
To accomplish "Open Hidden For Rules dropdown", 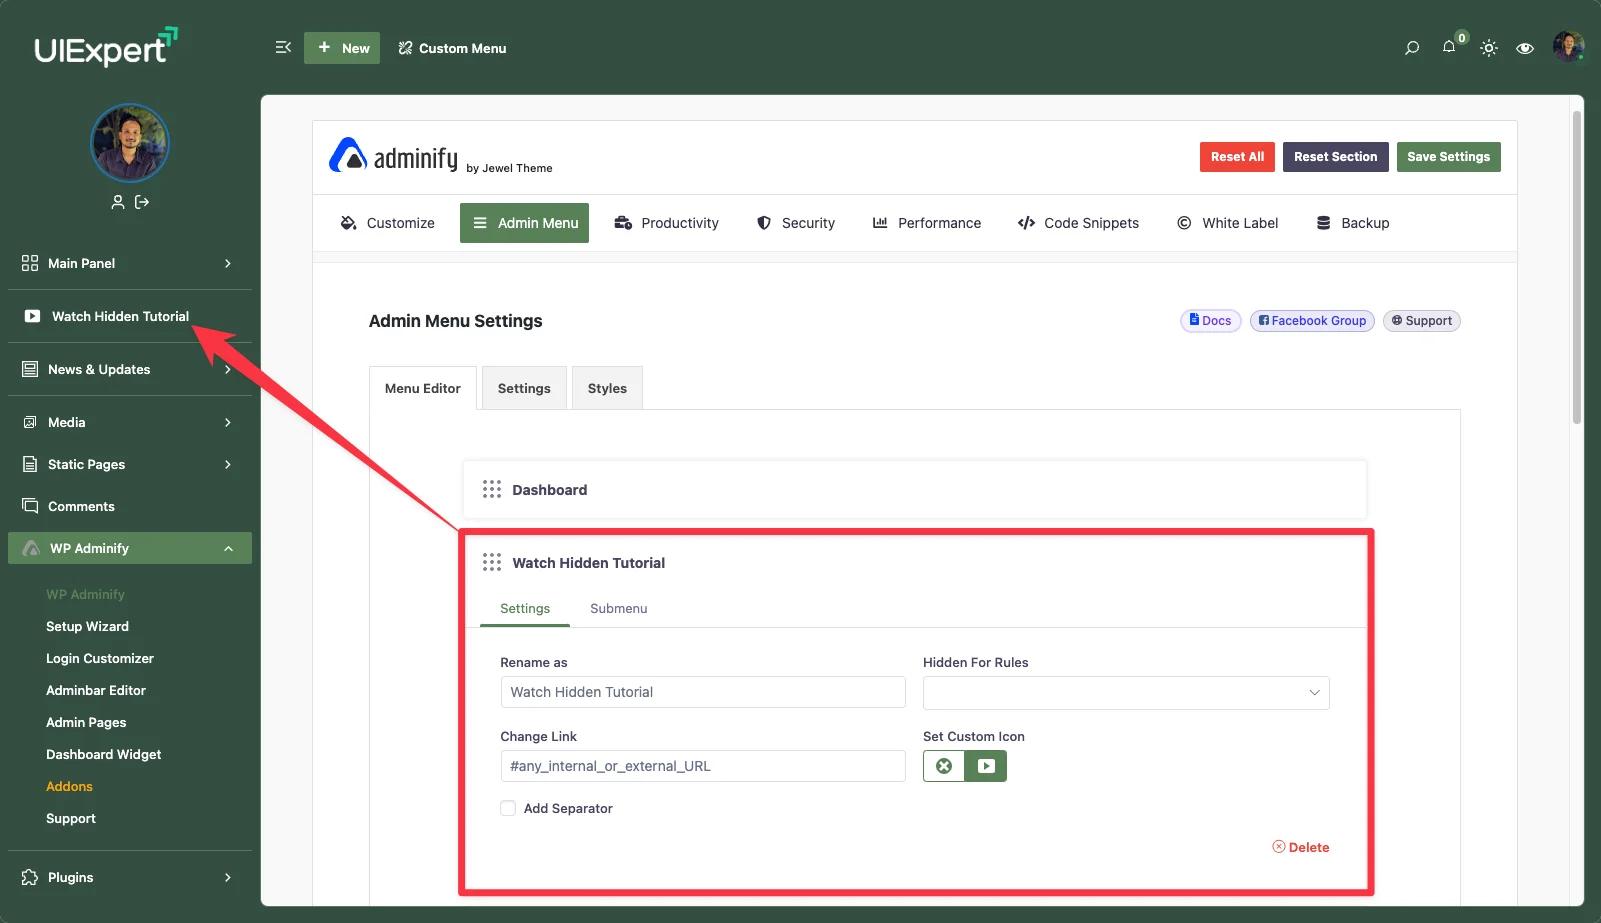I will point(1126,693).
